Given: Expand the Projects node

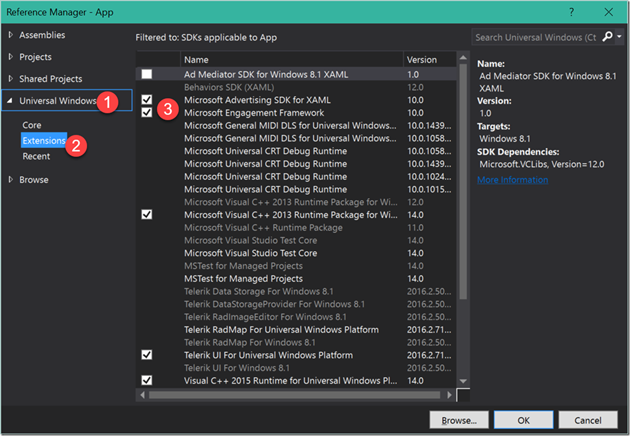Looking at the screenshot, I should click(x=10, y=57).
